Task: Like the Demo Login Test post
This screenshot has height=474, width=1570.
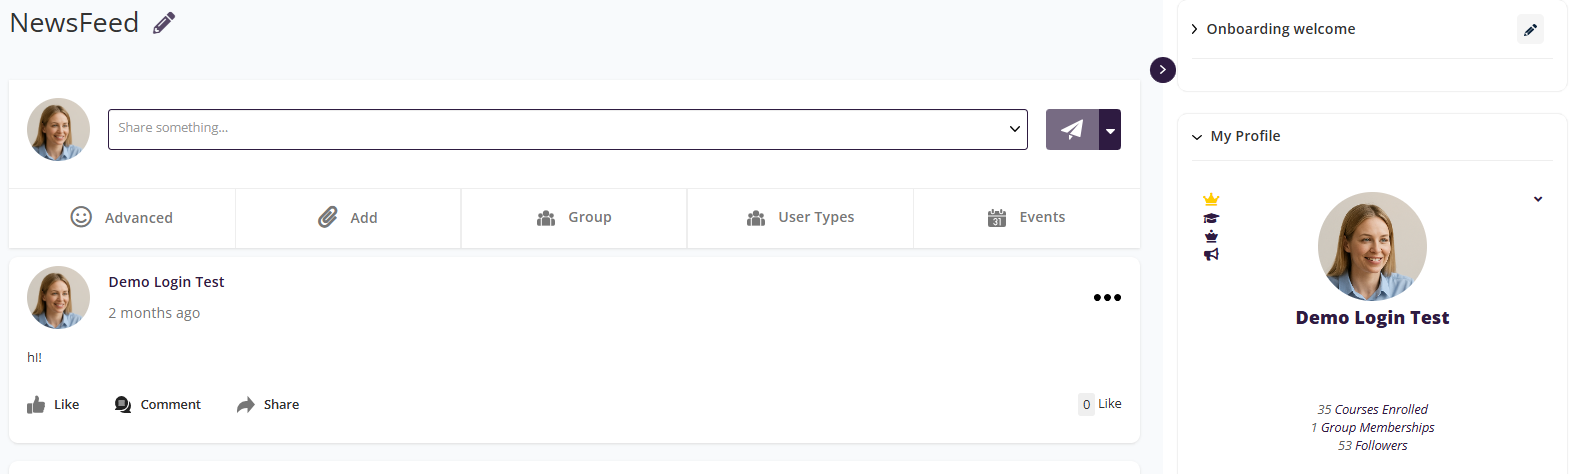Action: [x=53, y=405]
